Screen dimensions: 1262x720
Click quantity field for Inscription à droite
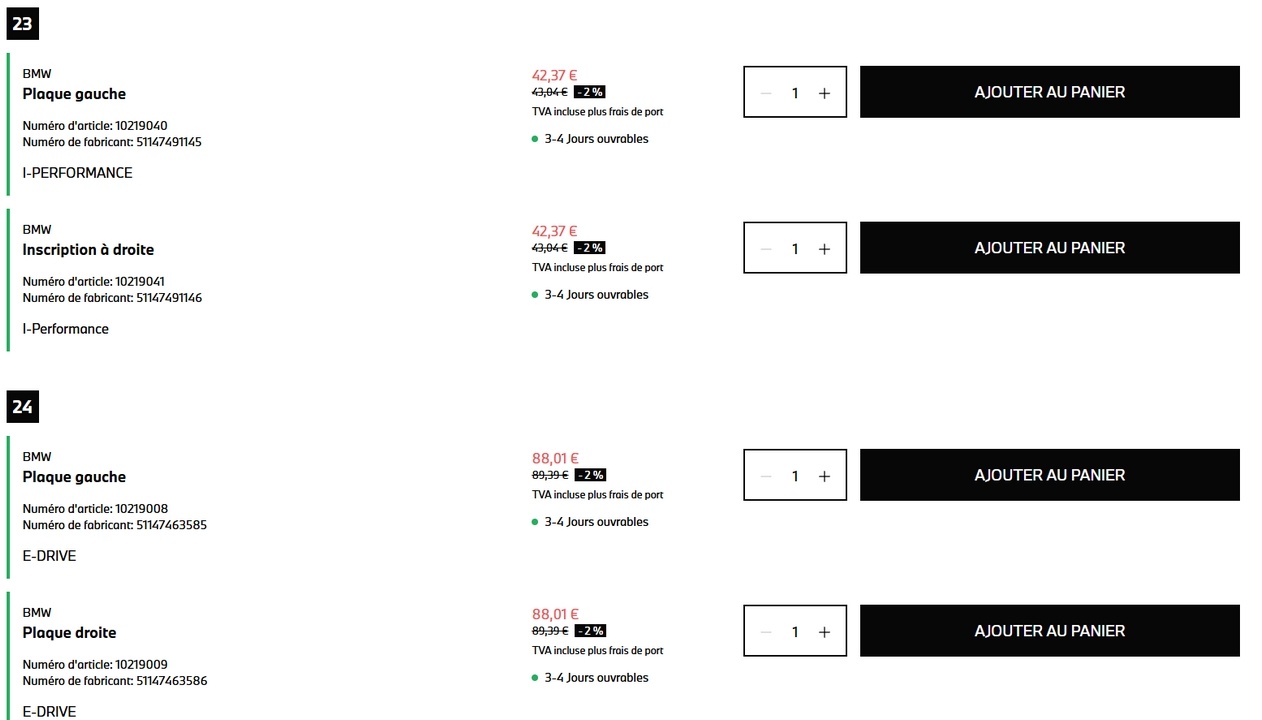[795, 249]
